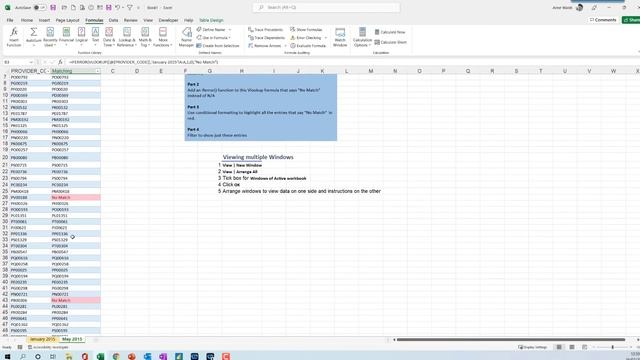Open the PROVIDER_CODE column filter dropdown
640x360 pixels.
tap(48, 71)
